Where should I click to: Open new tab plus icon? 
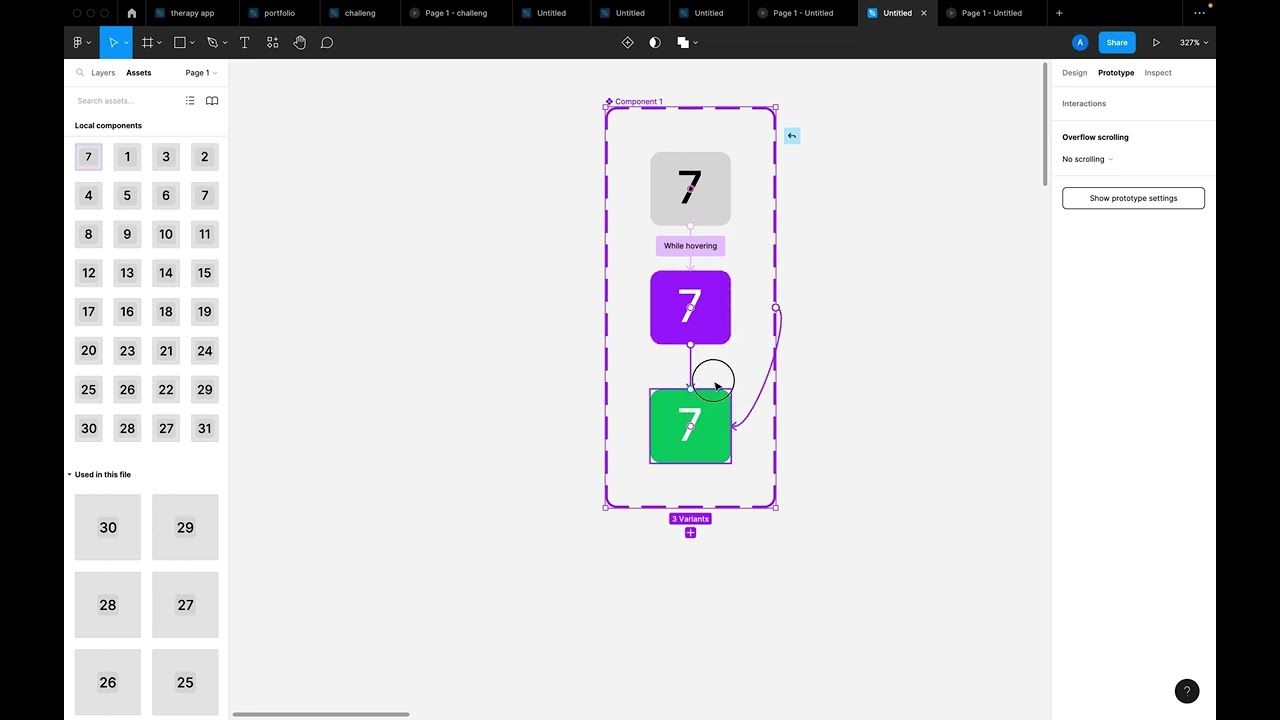coord(1059,13)
